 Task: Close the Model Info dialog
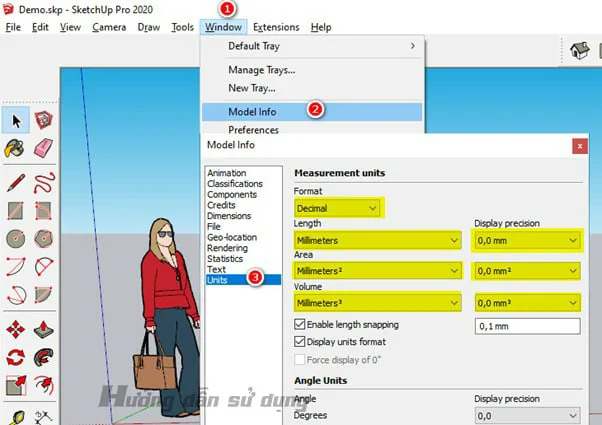click(x=580, y=146)
